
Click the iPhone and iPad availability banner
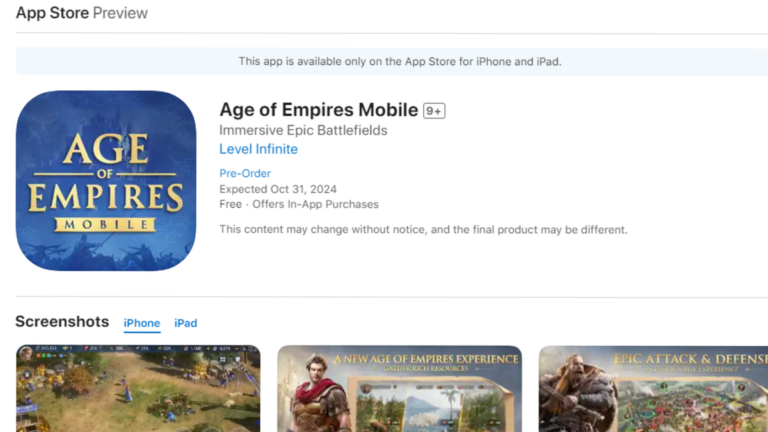(x=399, y=61)
